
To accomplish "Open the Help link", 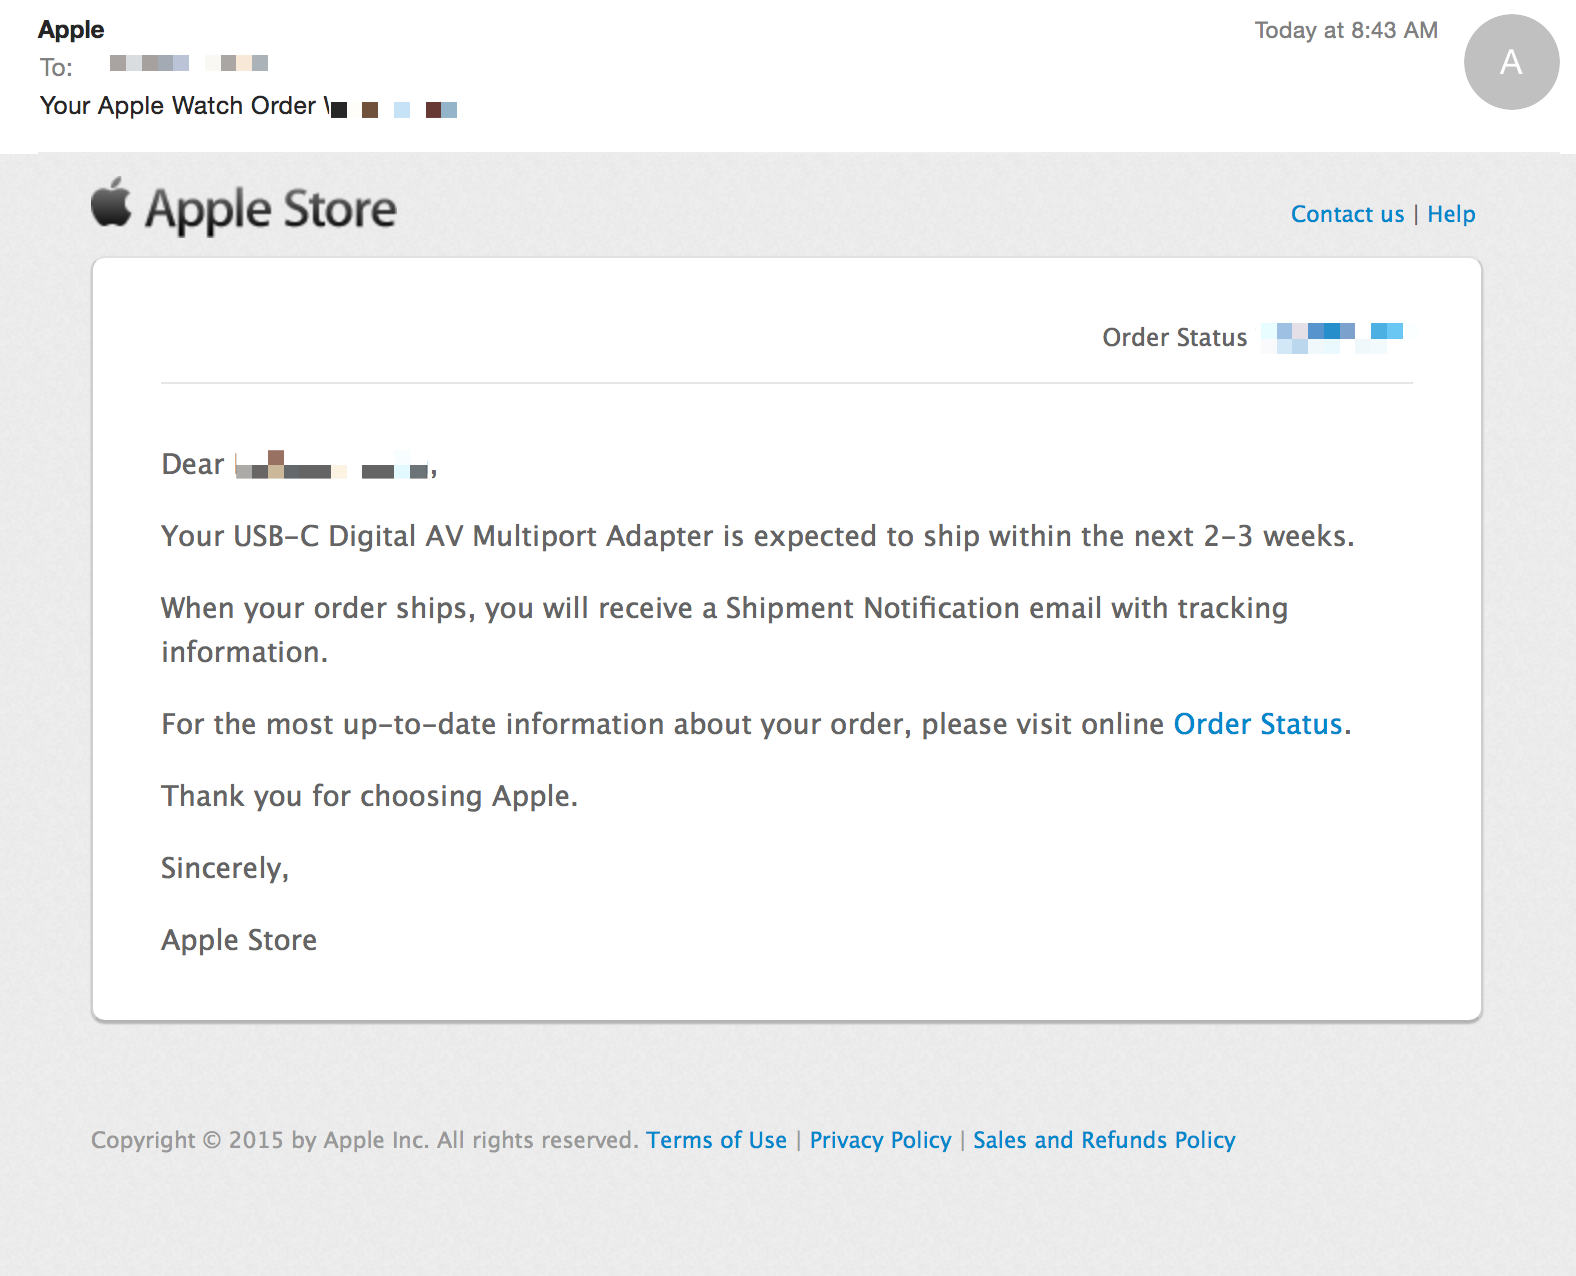I will click(x=1451, y=214).
